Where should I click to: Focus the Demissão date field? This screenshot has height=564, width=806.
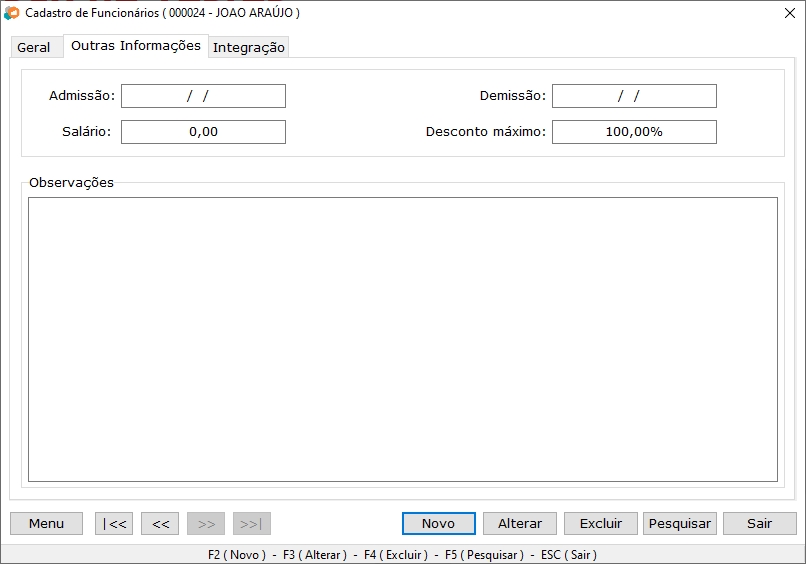tap(634, 96)
